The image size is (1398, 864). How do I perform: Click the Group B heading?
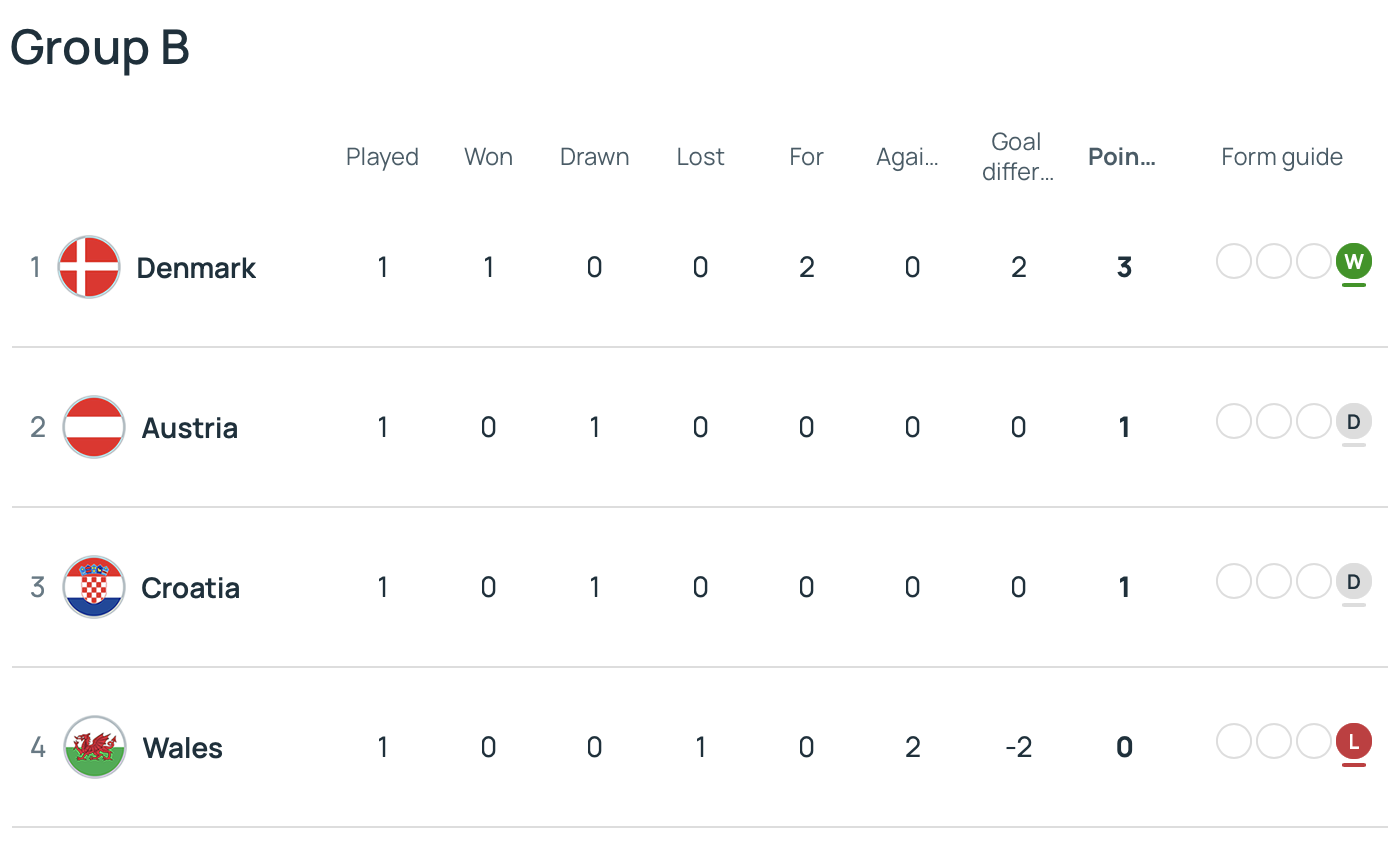click(100, 47)
